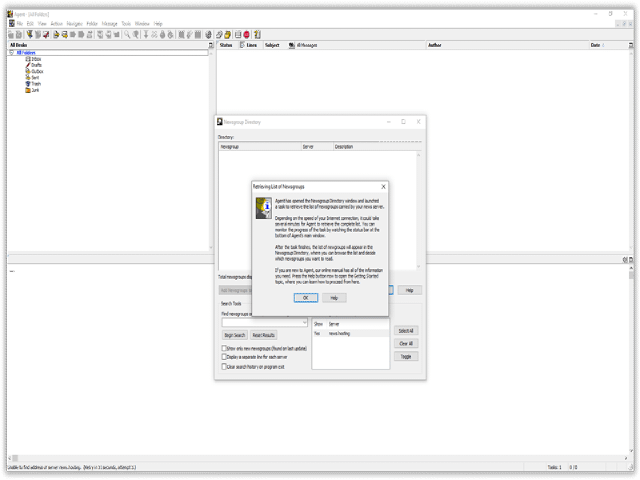Screen dimensions: 640x480
Task: Enable display separate line for each server
Action: coord(224,357)
